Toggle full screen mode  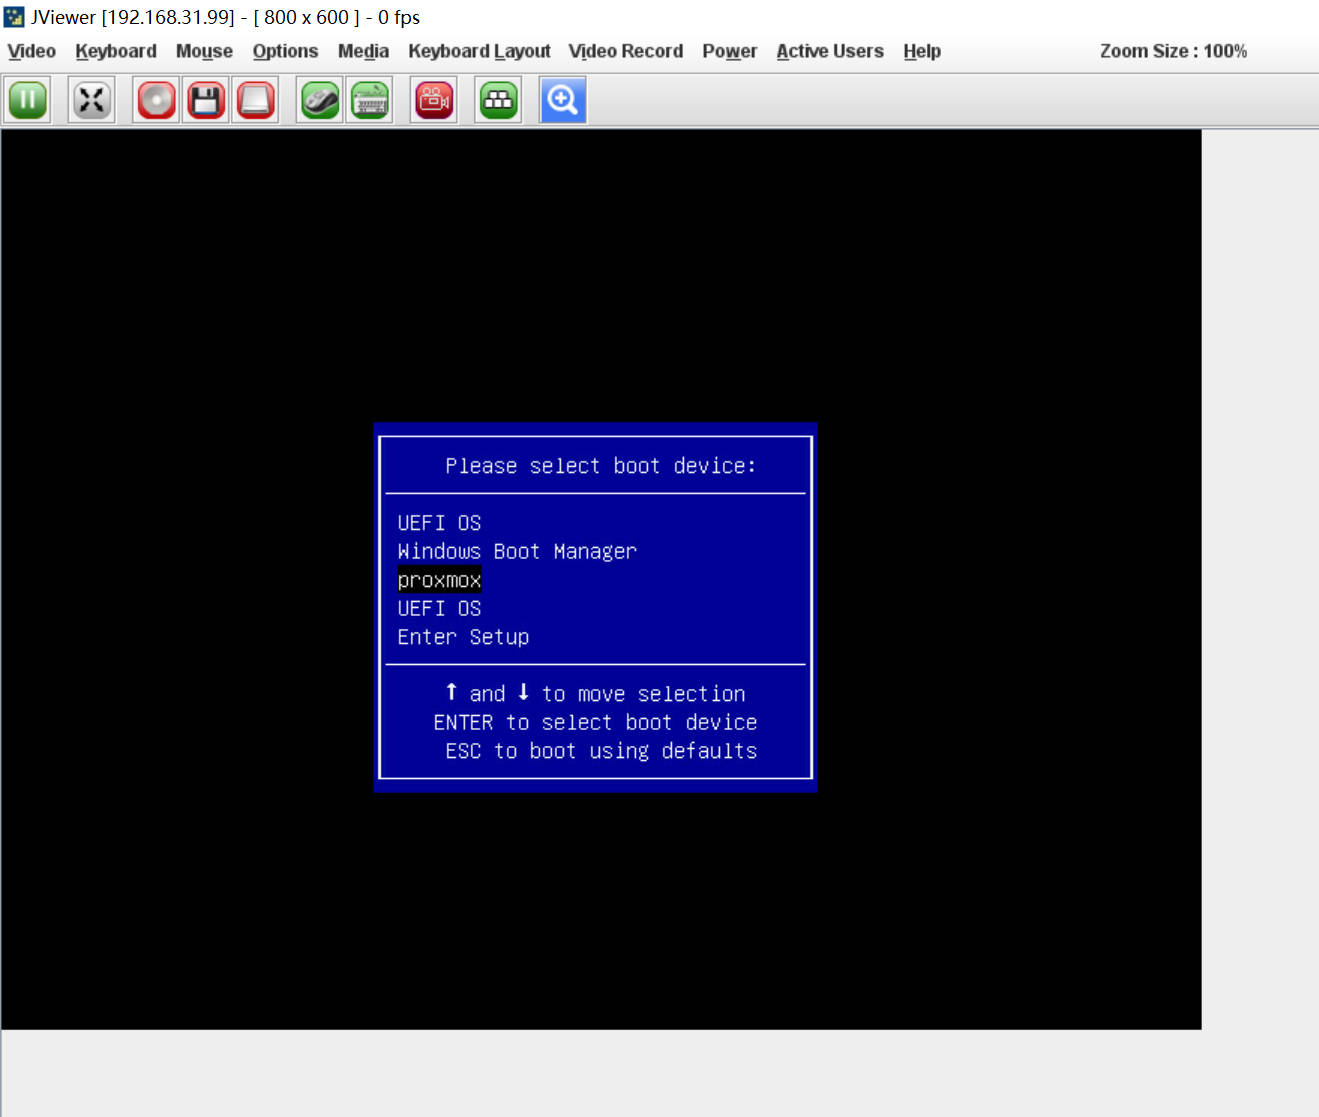tap(91, 100)
